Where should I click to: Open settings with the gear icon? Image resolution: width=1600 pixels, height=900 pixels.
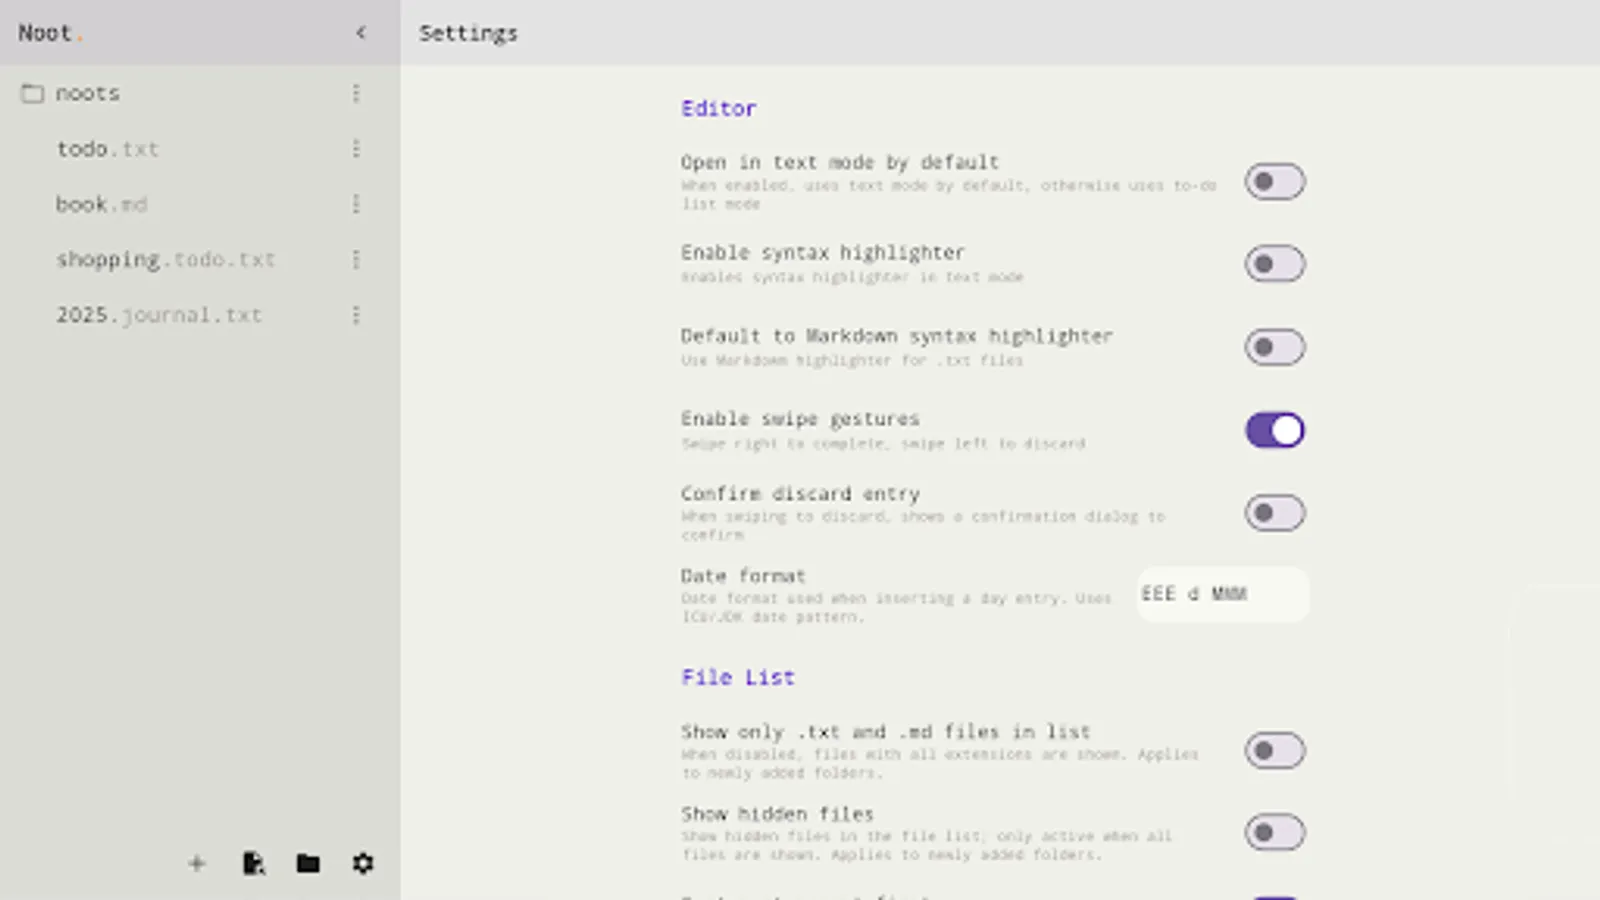(363, 863)
